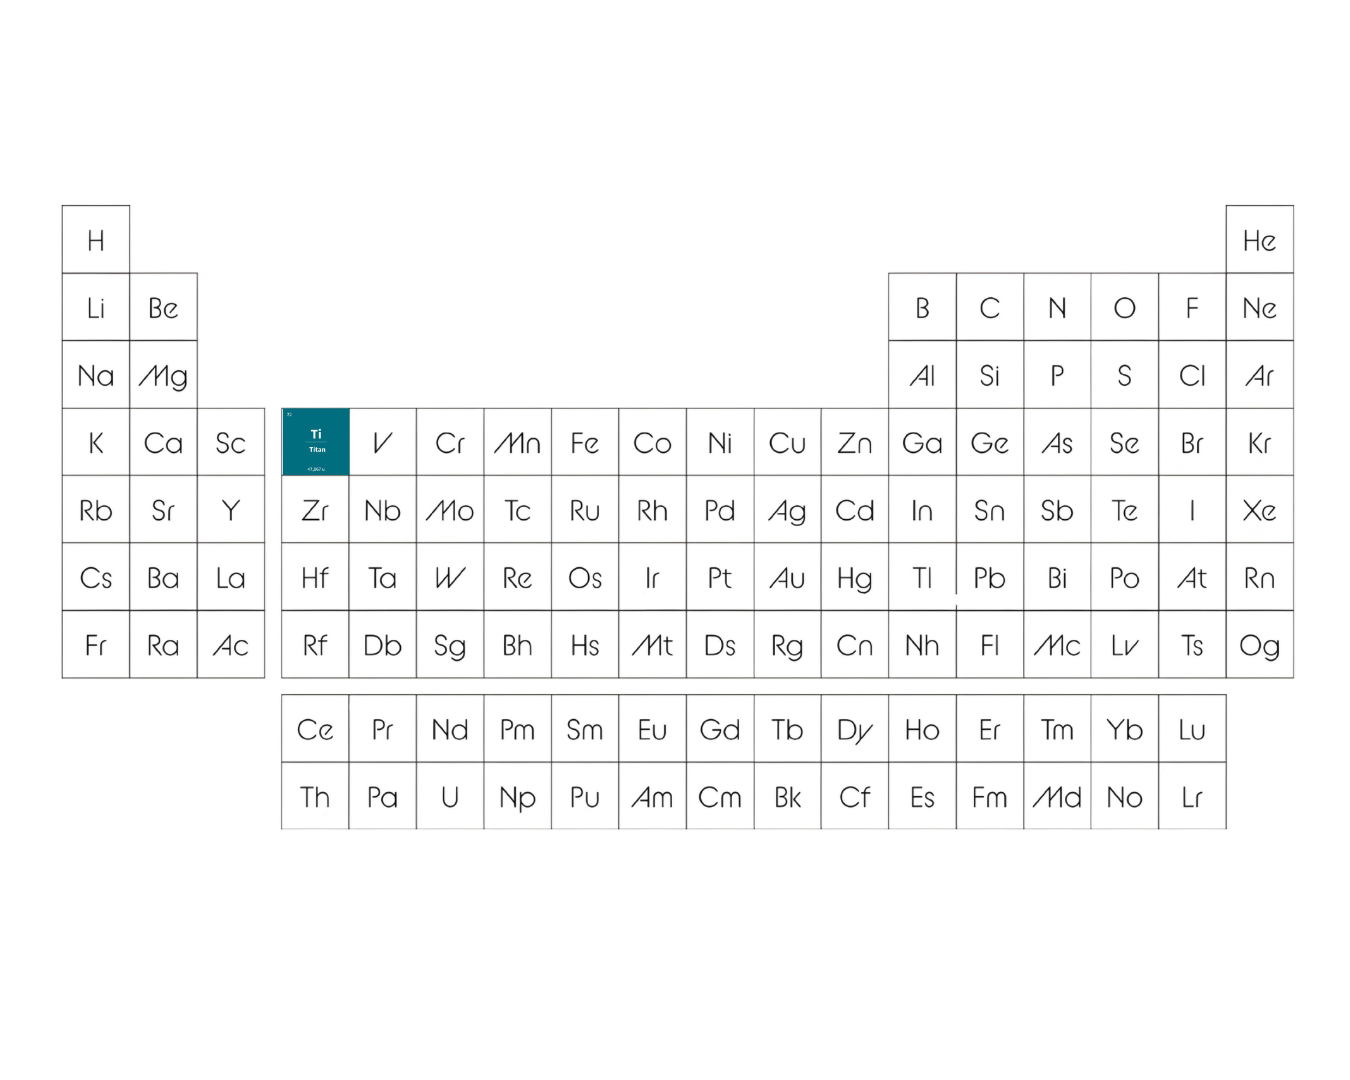Select the Magnesium (Mg) tile
This screenshot has width=1350, height=1080.
point(163,375)
